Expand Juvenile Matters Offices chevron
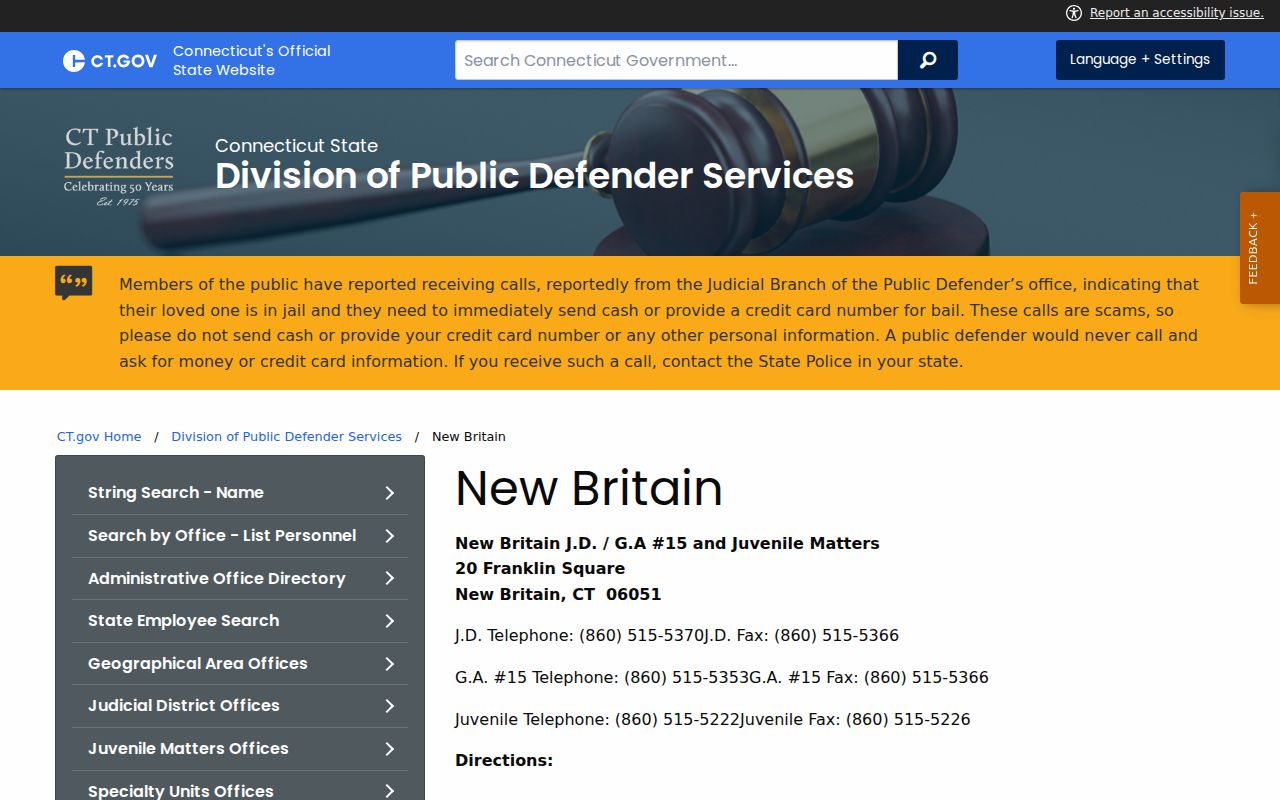This screenshot has height=800, width=1280. 390,748
